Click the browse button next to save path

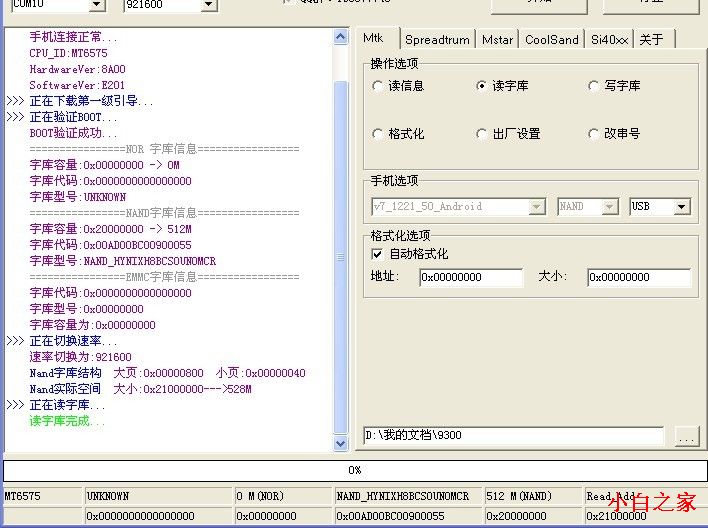coord(686,436)
